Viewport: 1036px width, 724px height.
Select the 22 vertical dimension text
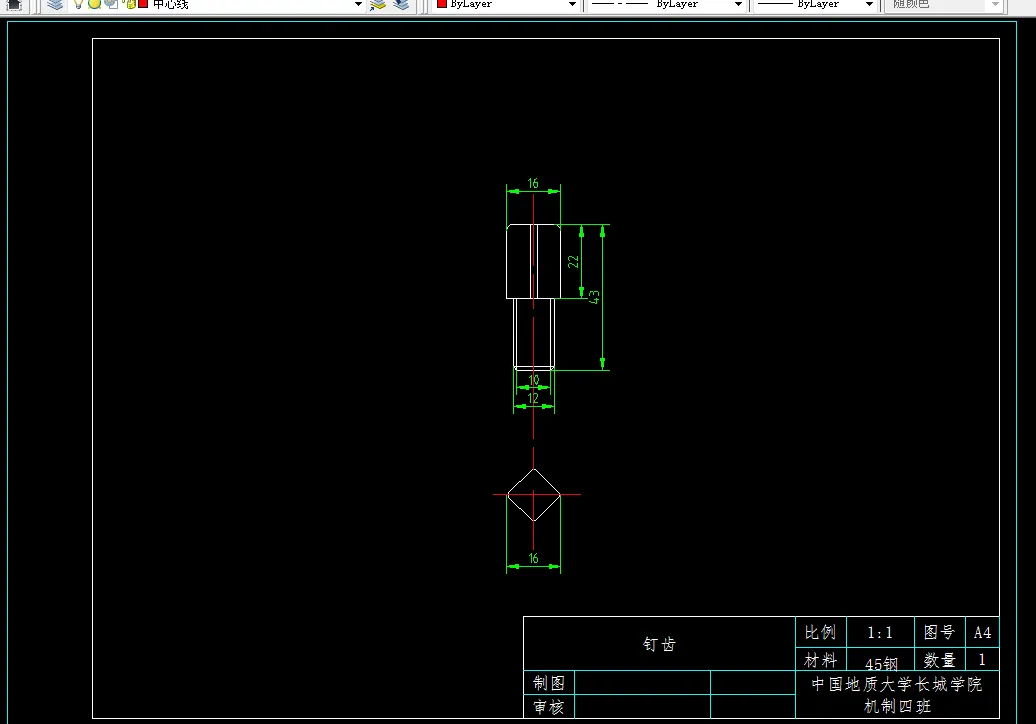pyautogui.click(x=573, y=262)
